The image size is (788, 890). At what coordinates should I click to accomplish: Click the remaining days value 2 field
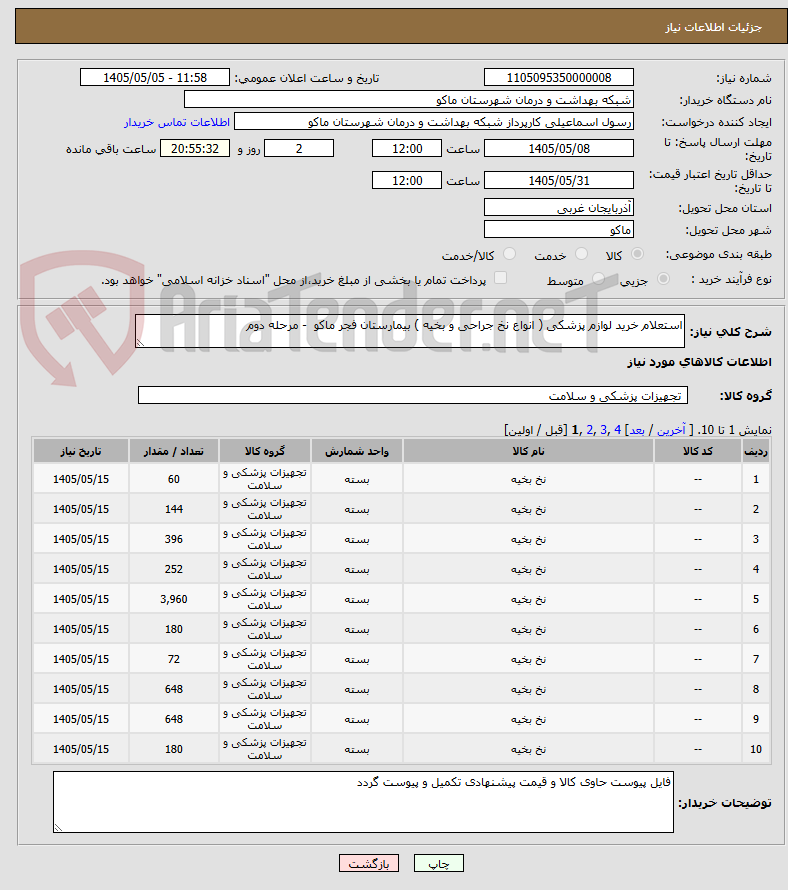(x=299, y=148)
